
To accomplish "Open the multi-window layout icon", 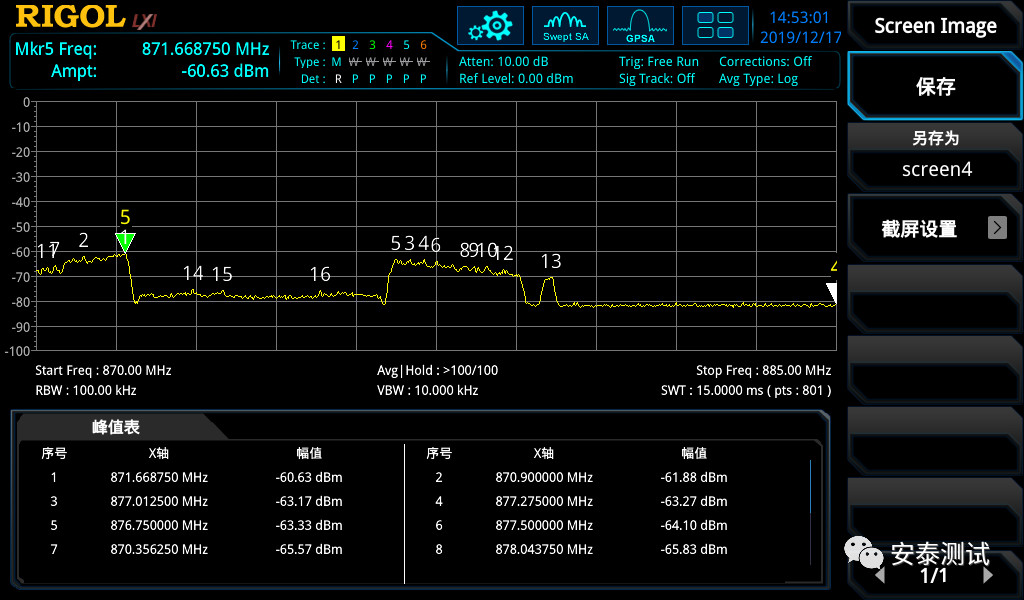I will [715, 26].
